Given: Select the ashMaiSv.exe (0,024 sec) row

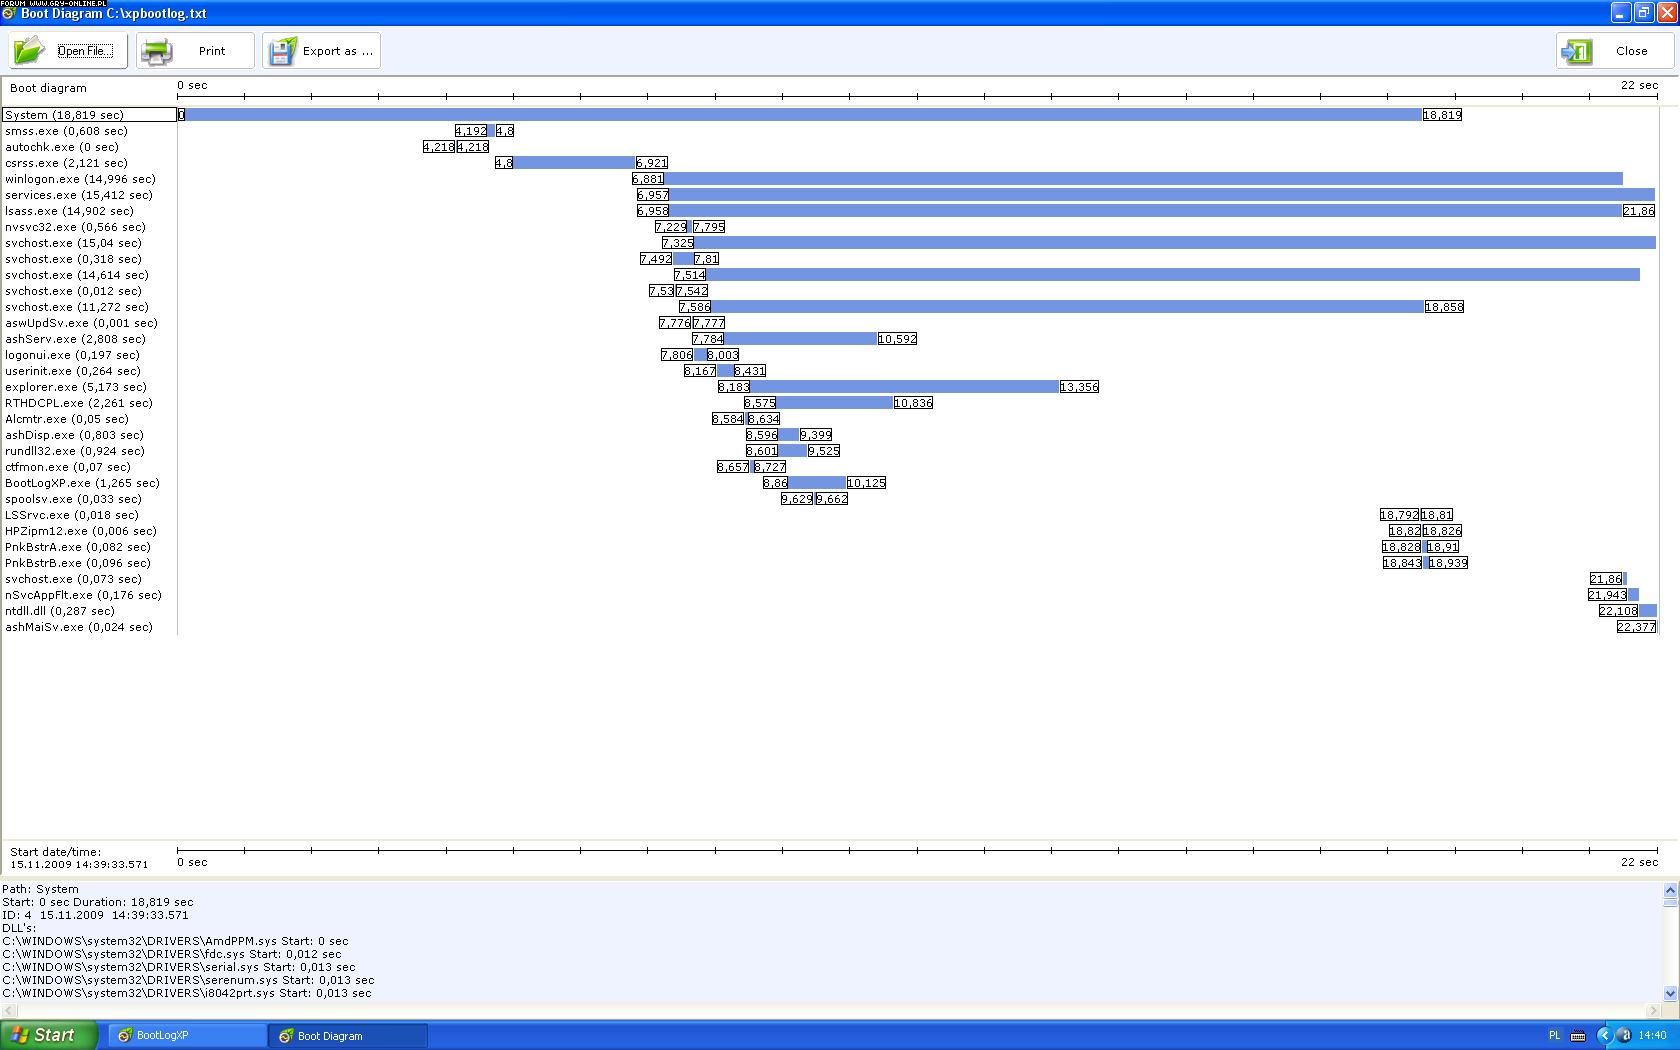Looking at the screenshot, I should pyautogui.click(x=78, y=627).
